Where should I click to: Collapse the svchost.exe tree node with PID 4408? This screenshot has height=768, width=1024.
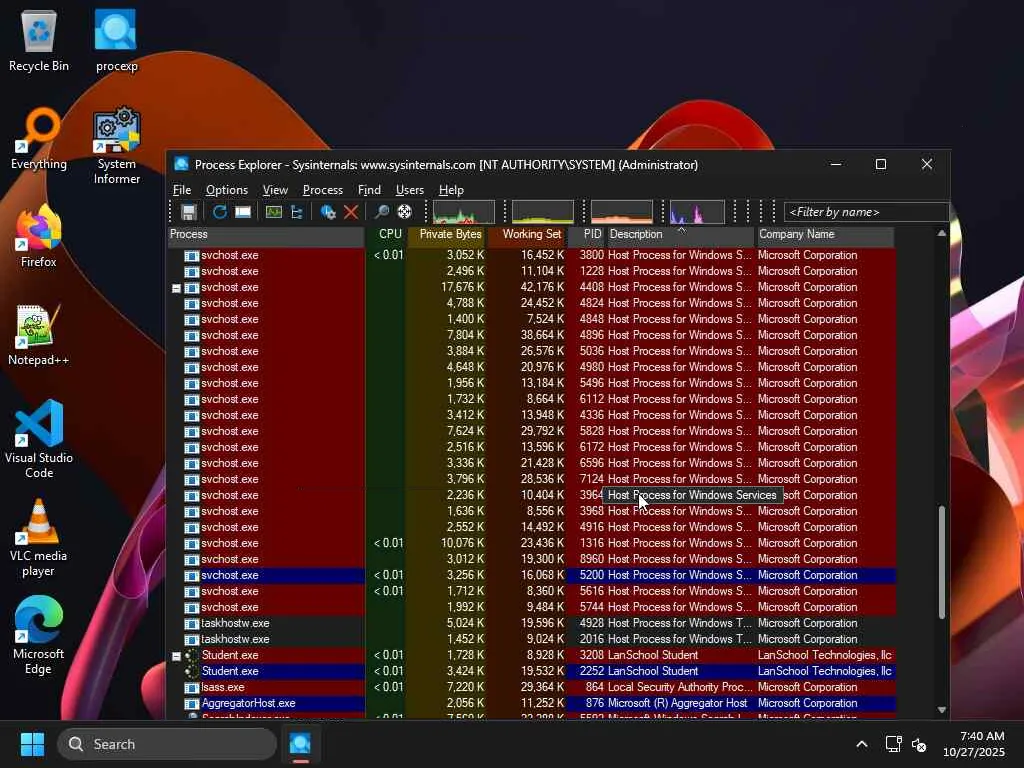point(176,288)
